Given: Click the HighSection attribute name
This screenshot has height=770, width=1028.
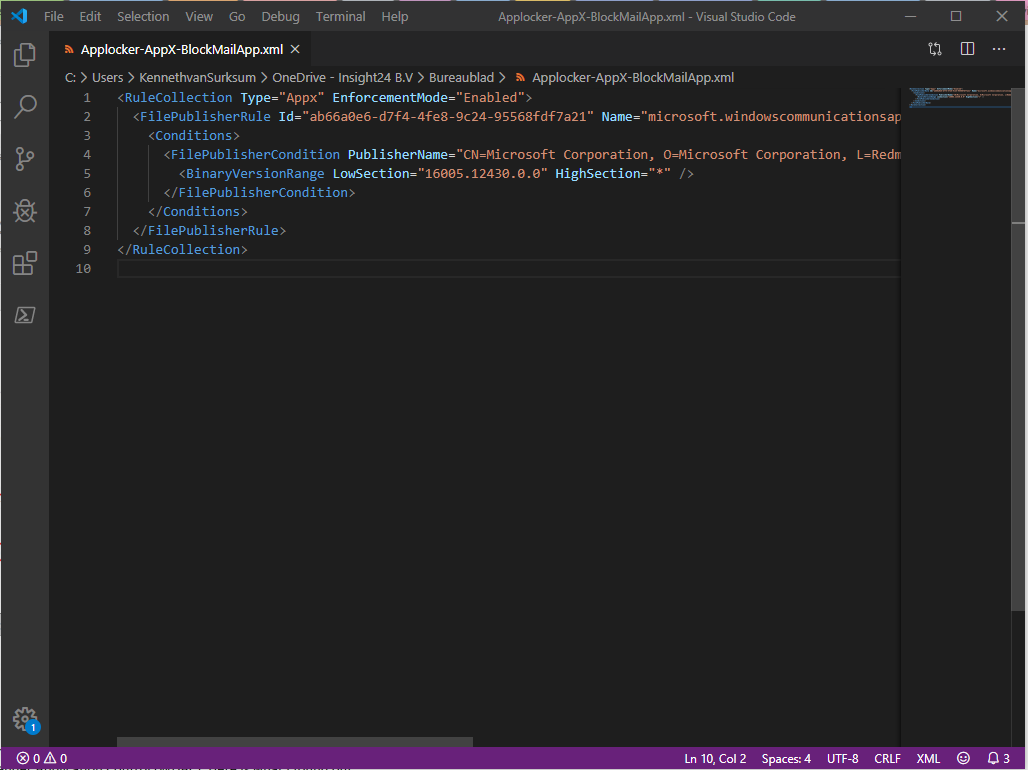Looking at the screenshot, I should 597,174.
